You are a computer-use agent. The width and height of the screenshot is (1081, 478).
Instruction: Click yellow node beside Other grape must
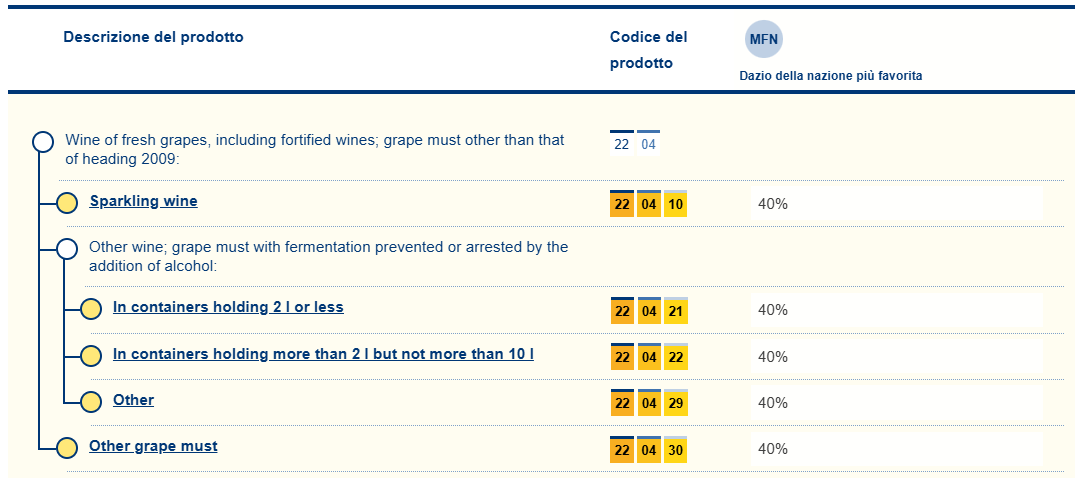[x=67, y=448]
